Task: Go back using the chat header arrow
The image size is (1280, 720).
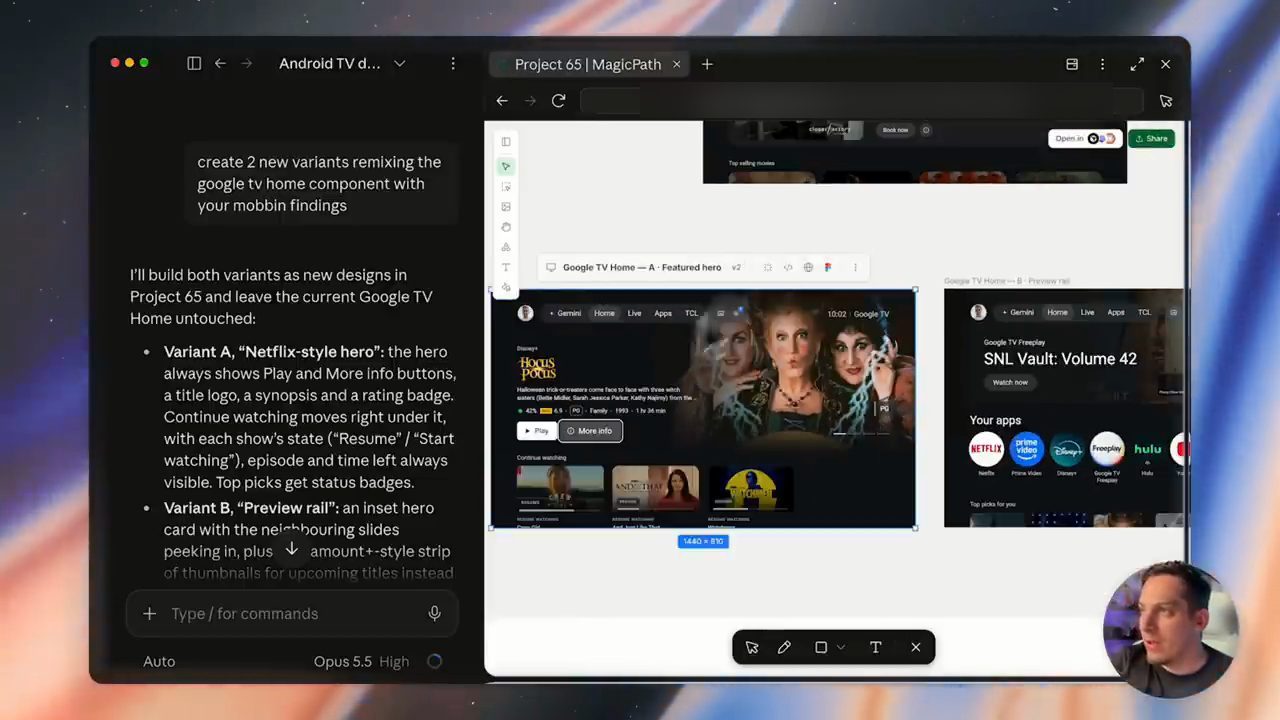Action: (220, 63)
